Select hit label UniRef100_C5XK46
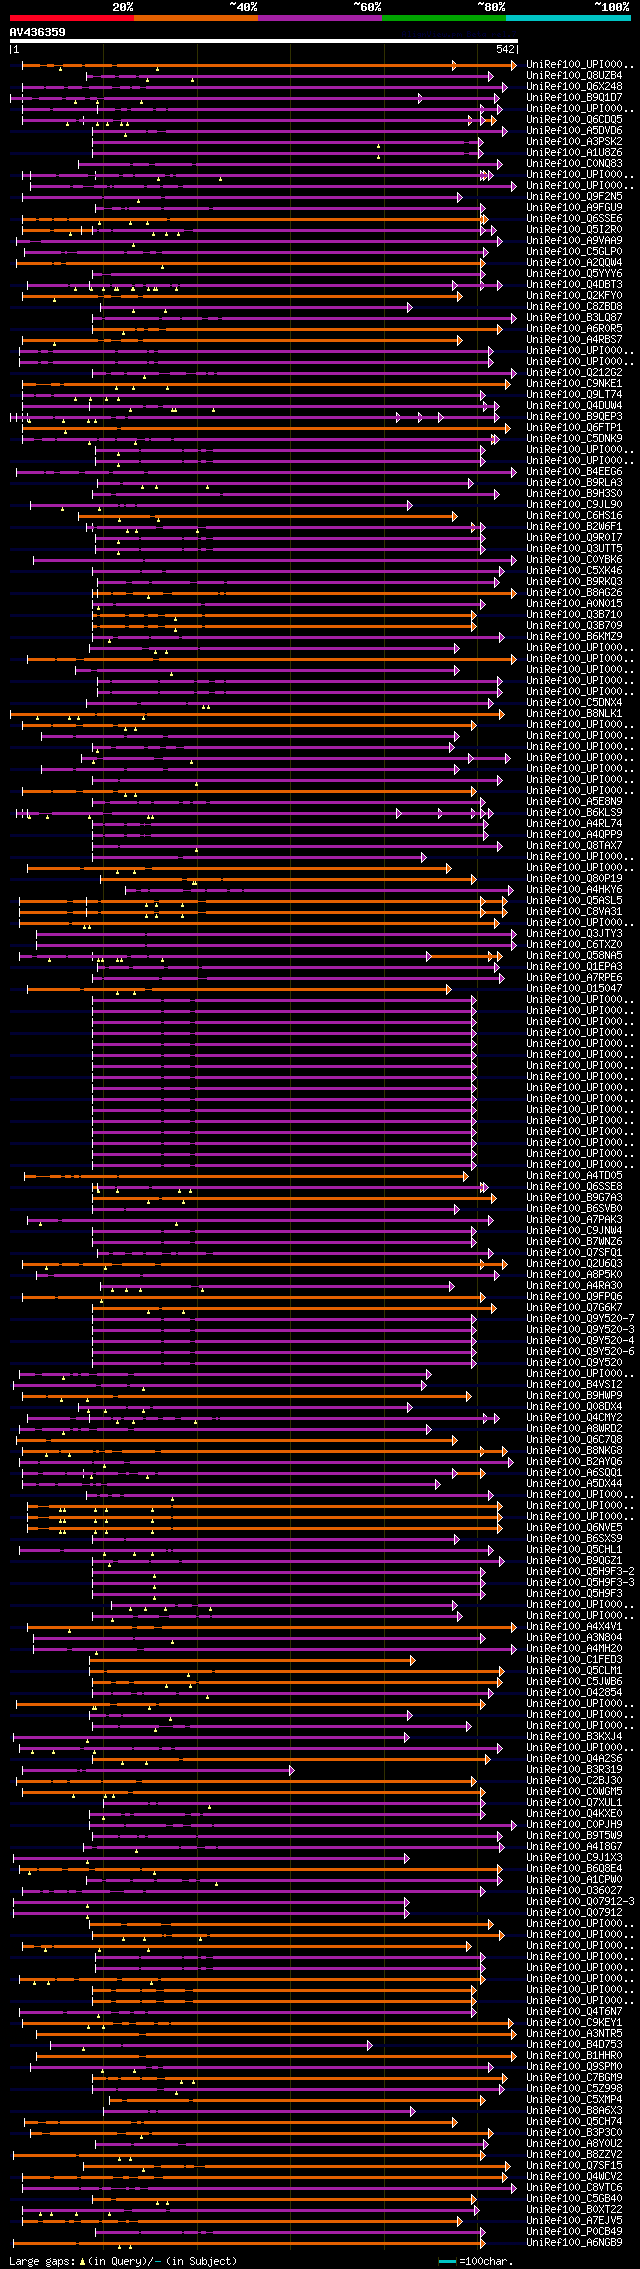This screenshot has width=640, height=2269. pyautogui.click(x=574, y=571)
